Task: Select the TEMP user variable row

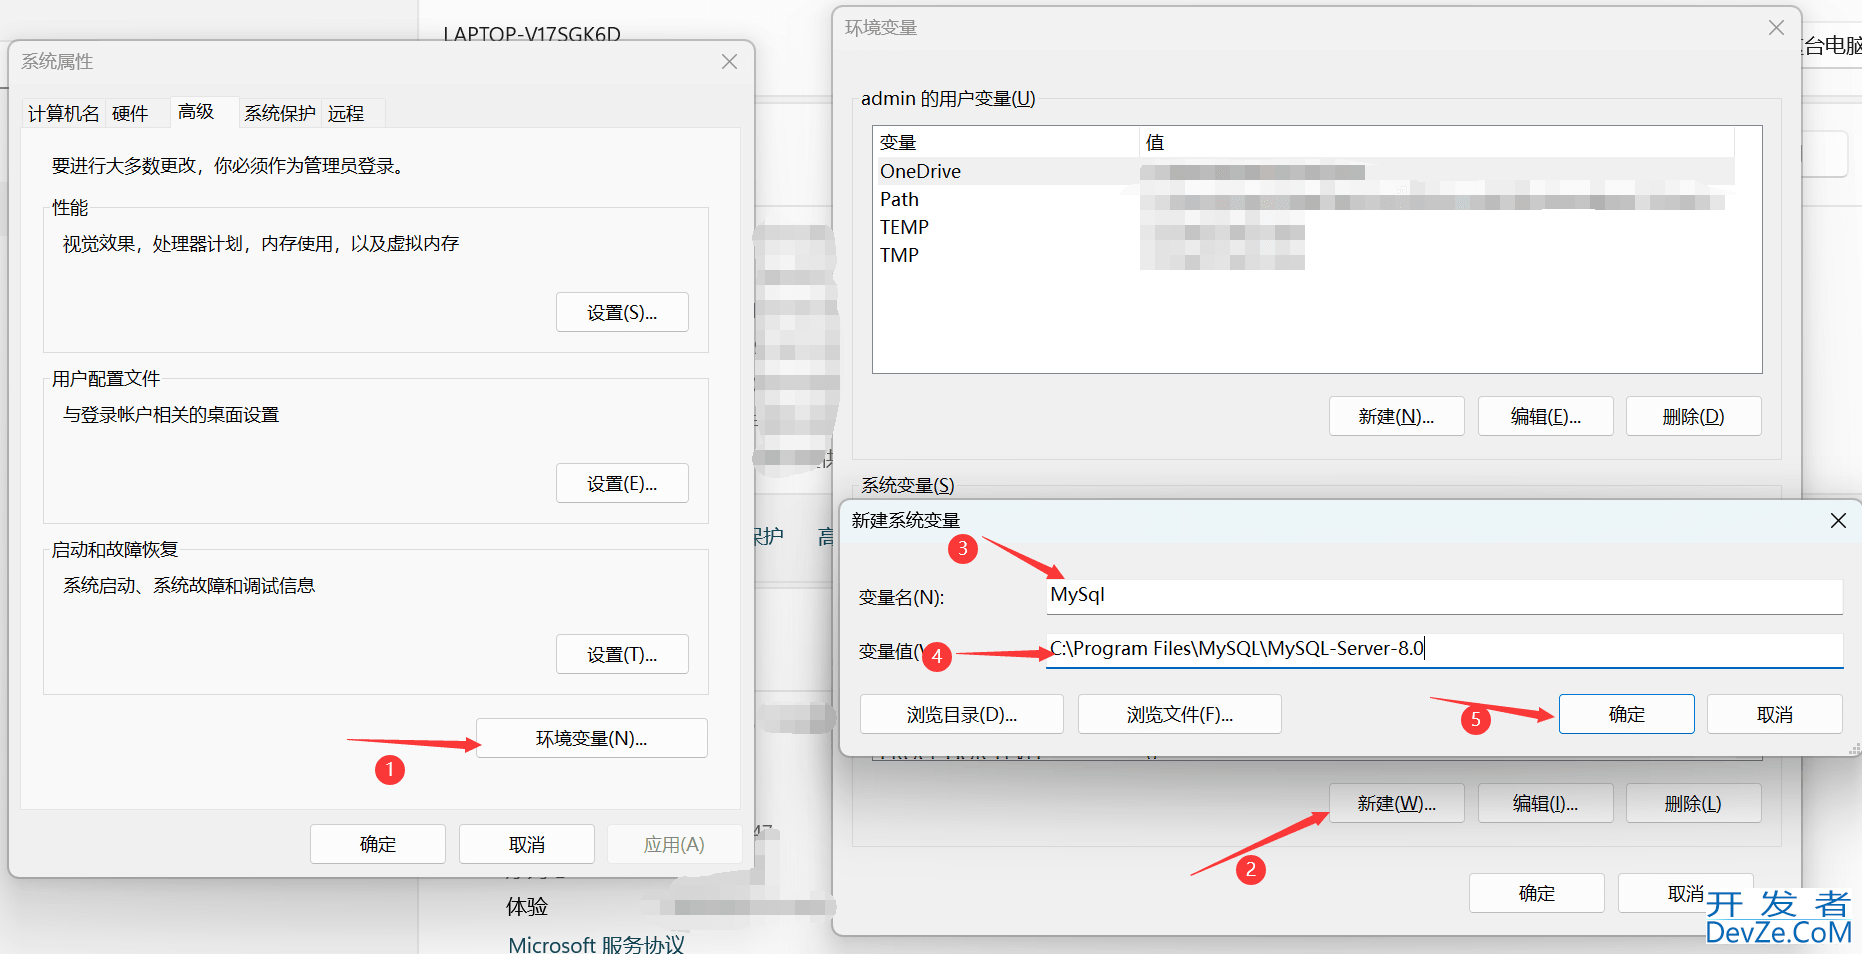Action: (1305, 227)
